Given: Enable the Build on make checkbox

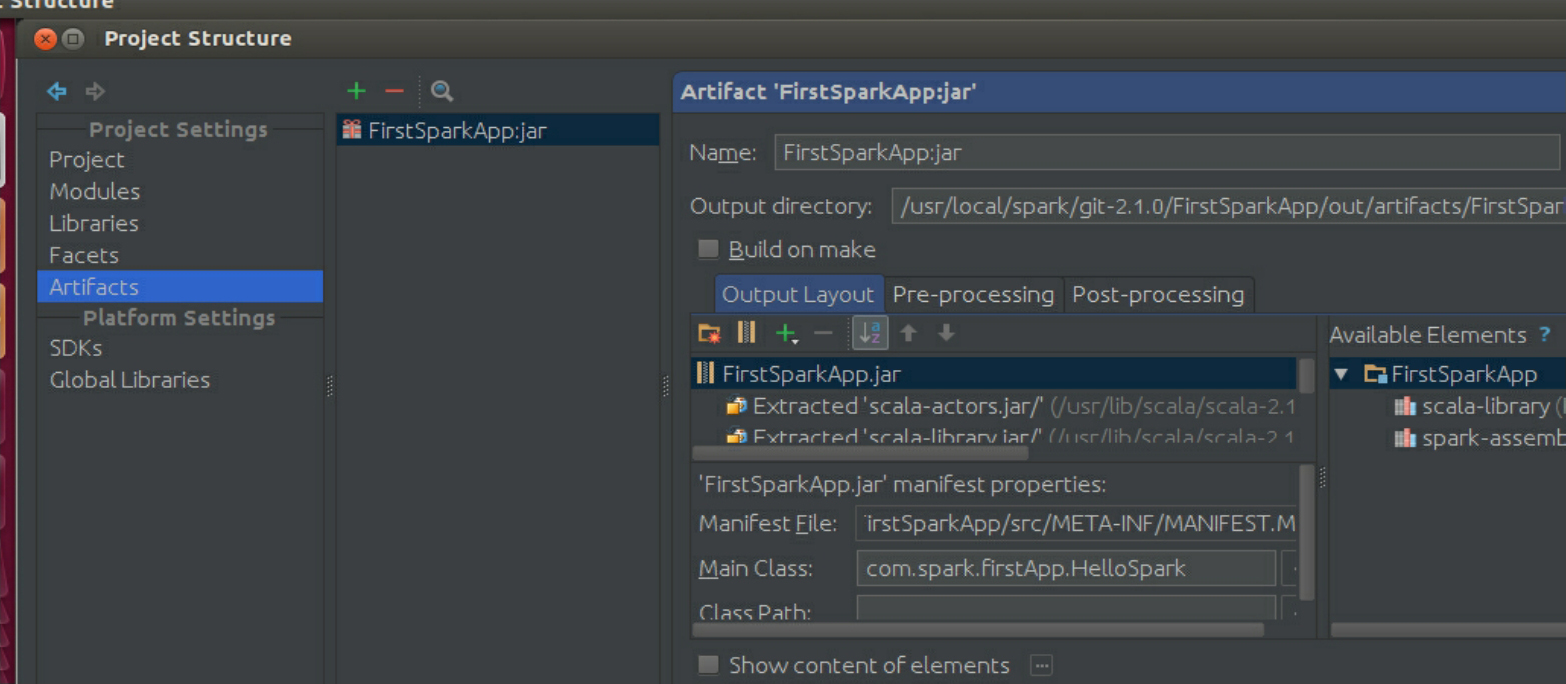Looking at the screenshot, I should (x=708, y=249).
